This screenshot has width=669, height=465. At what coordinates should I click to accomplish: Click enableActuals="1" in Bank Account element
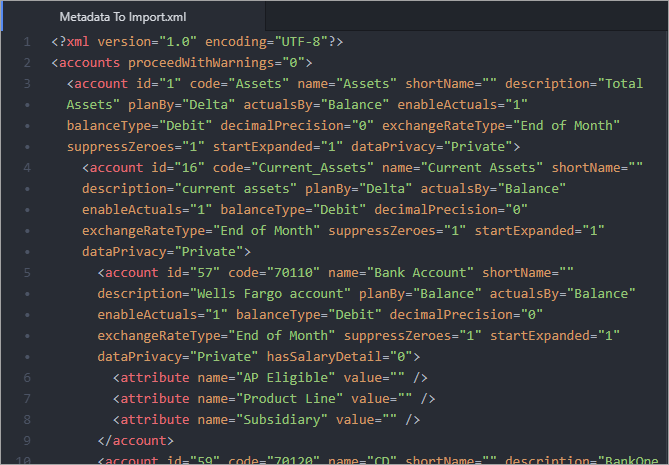coord(162,315)
